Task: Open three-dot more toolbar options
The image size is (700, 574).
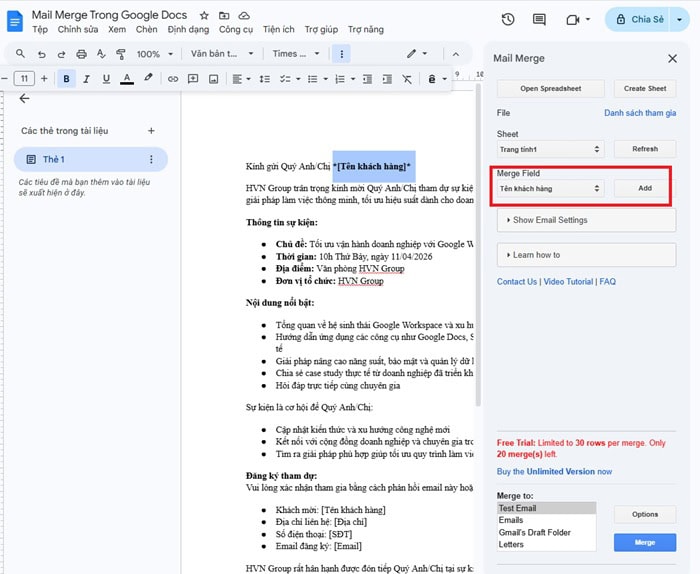Action: coord(342,54)
